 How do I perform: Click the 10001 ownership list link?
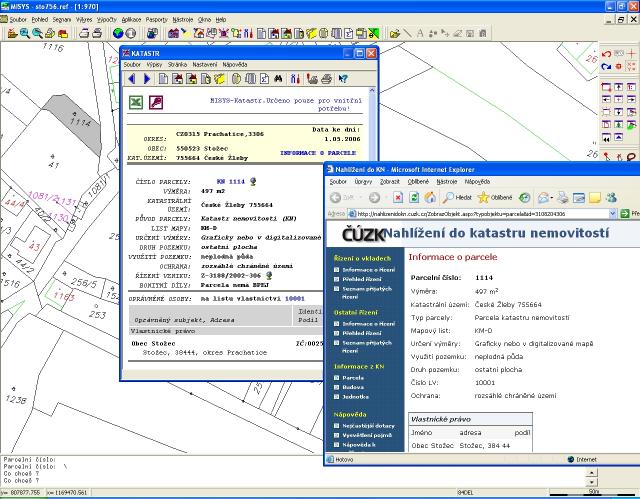[295, 299]
